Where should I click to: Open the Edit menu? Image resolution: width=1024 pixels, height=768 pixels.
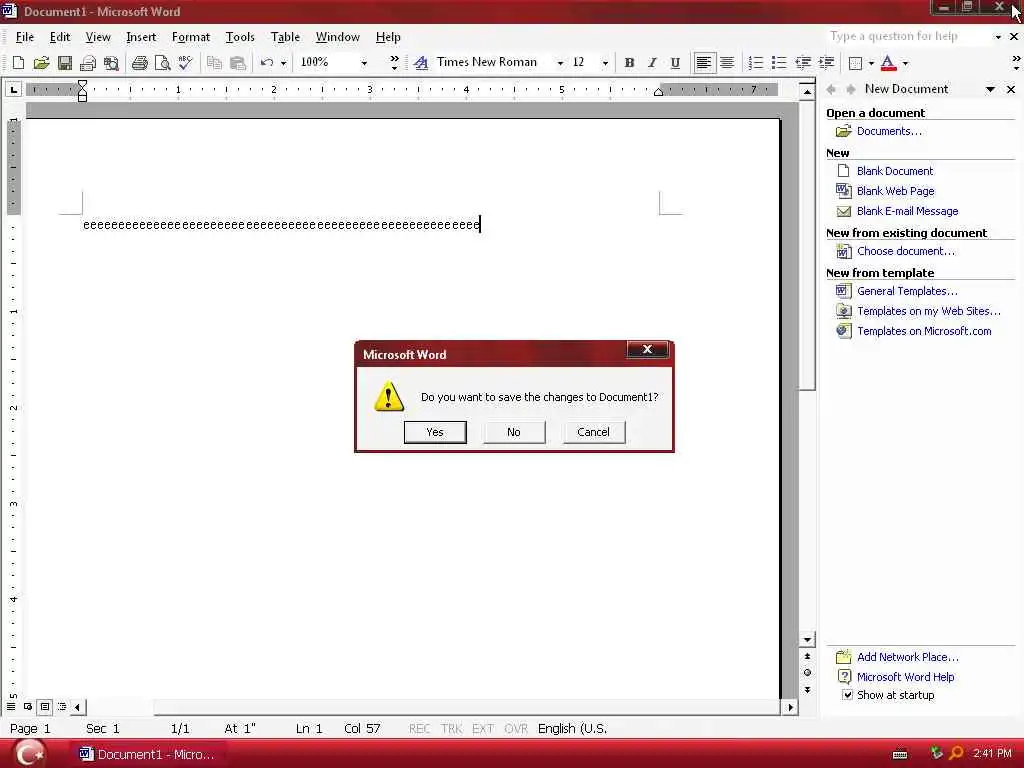click(x=59, y=37)
